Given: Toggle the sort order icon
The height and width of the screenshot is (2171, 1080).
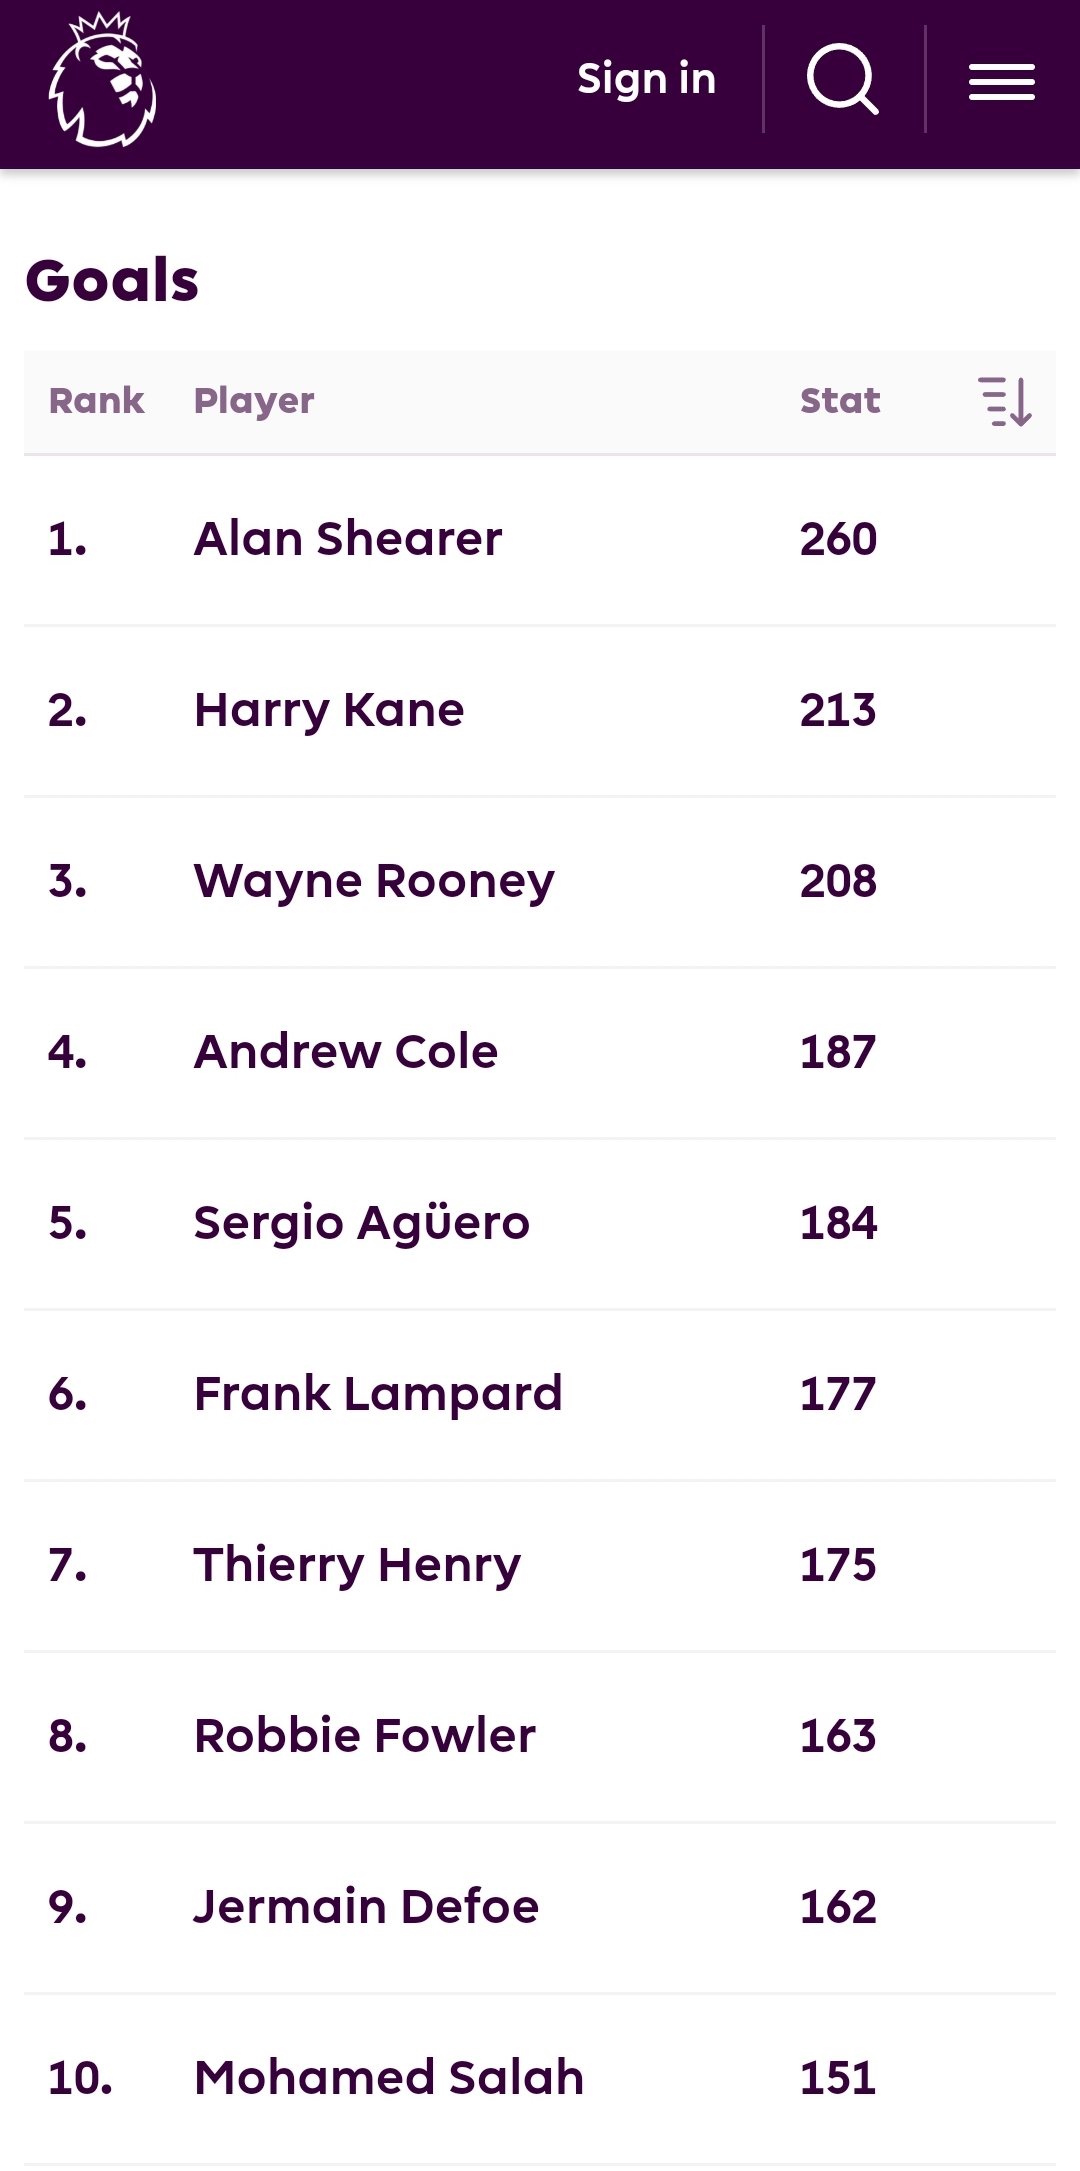Looking at the screenshot, I should (x=1004, y=402).
